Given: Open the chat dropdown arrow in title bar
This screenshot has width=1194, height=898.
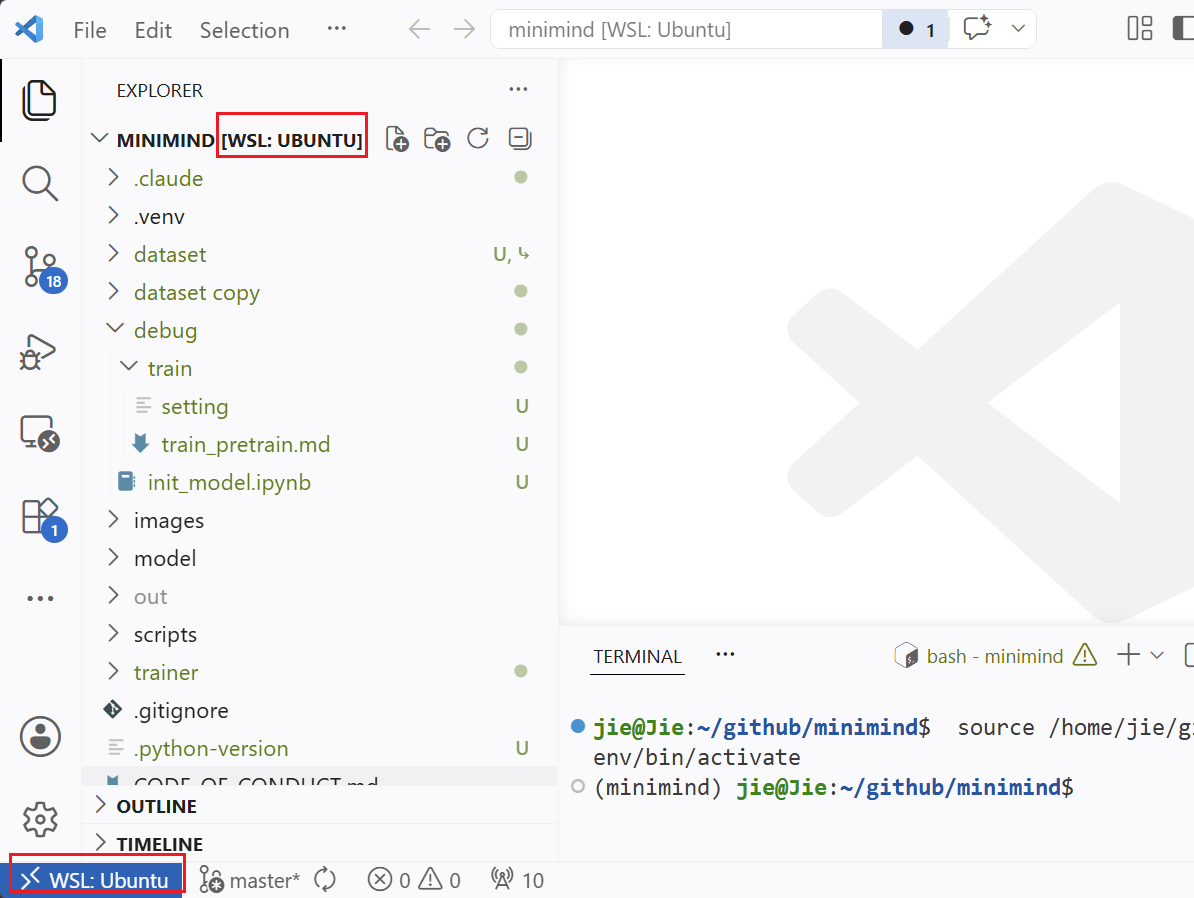Looking at the screenshot, I should click(1018, 29).
